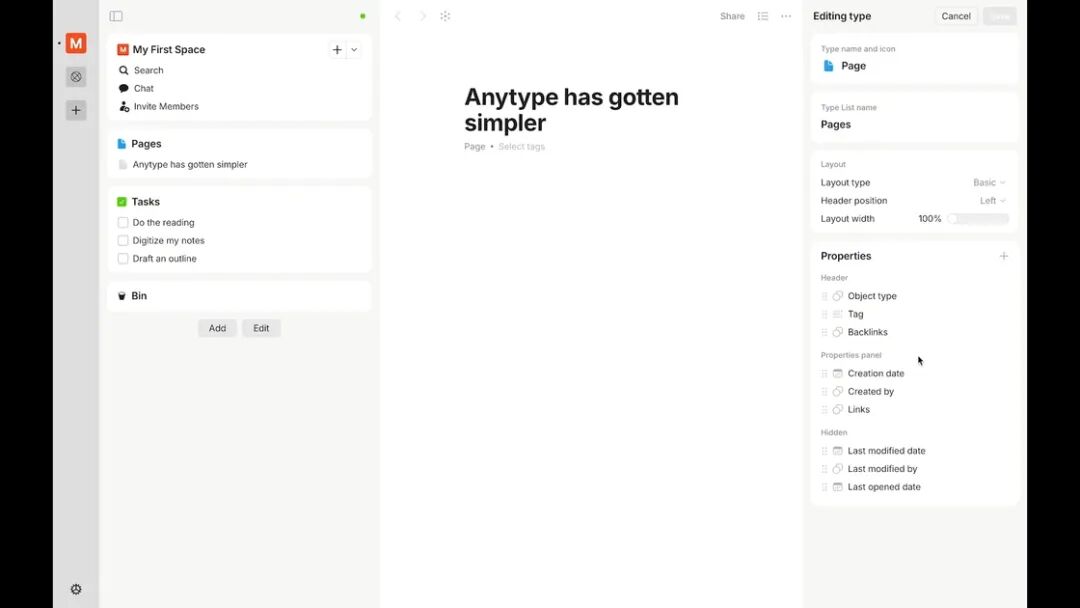Open the graph view icon
The height and width of the screenshot is (608, 1080).
point(446,16)
